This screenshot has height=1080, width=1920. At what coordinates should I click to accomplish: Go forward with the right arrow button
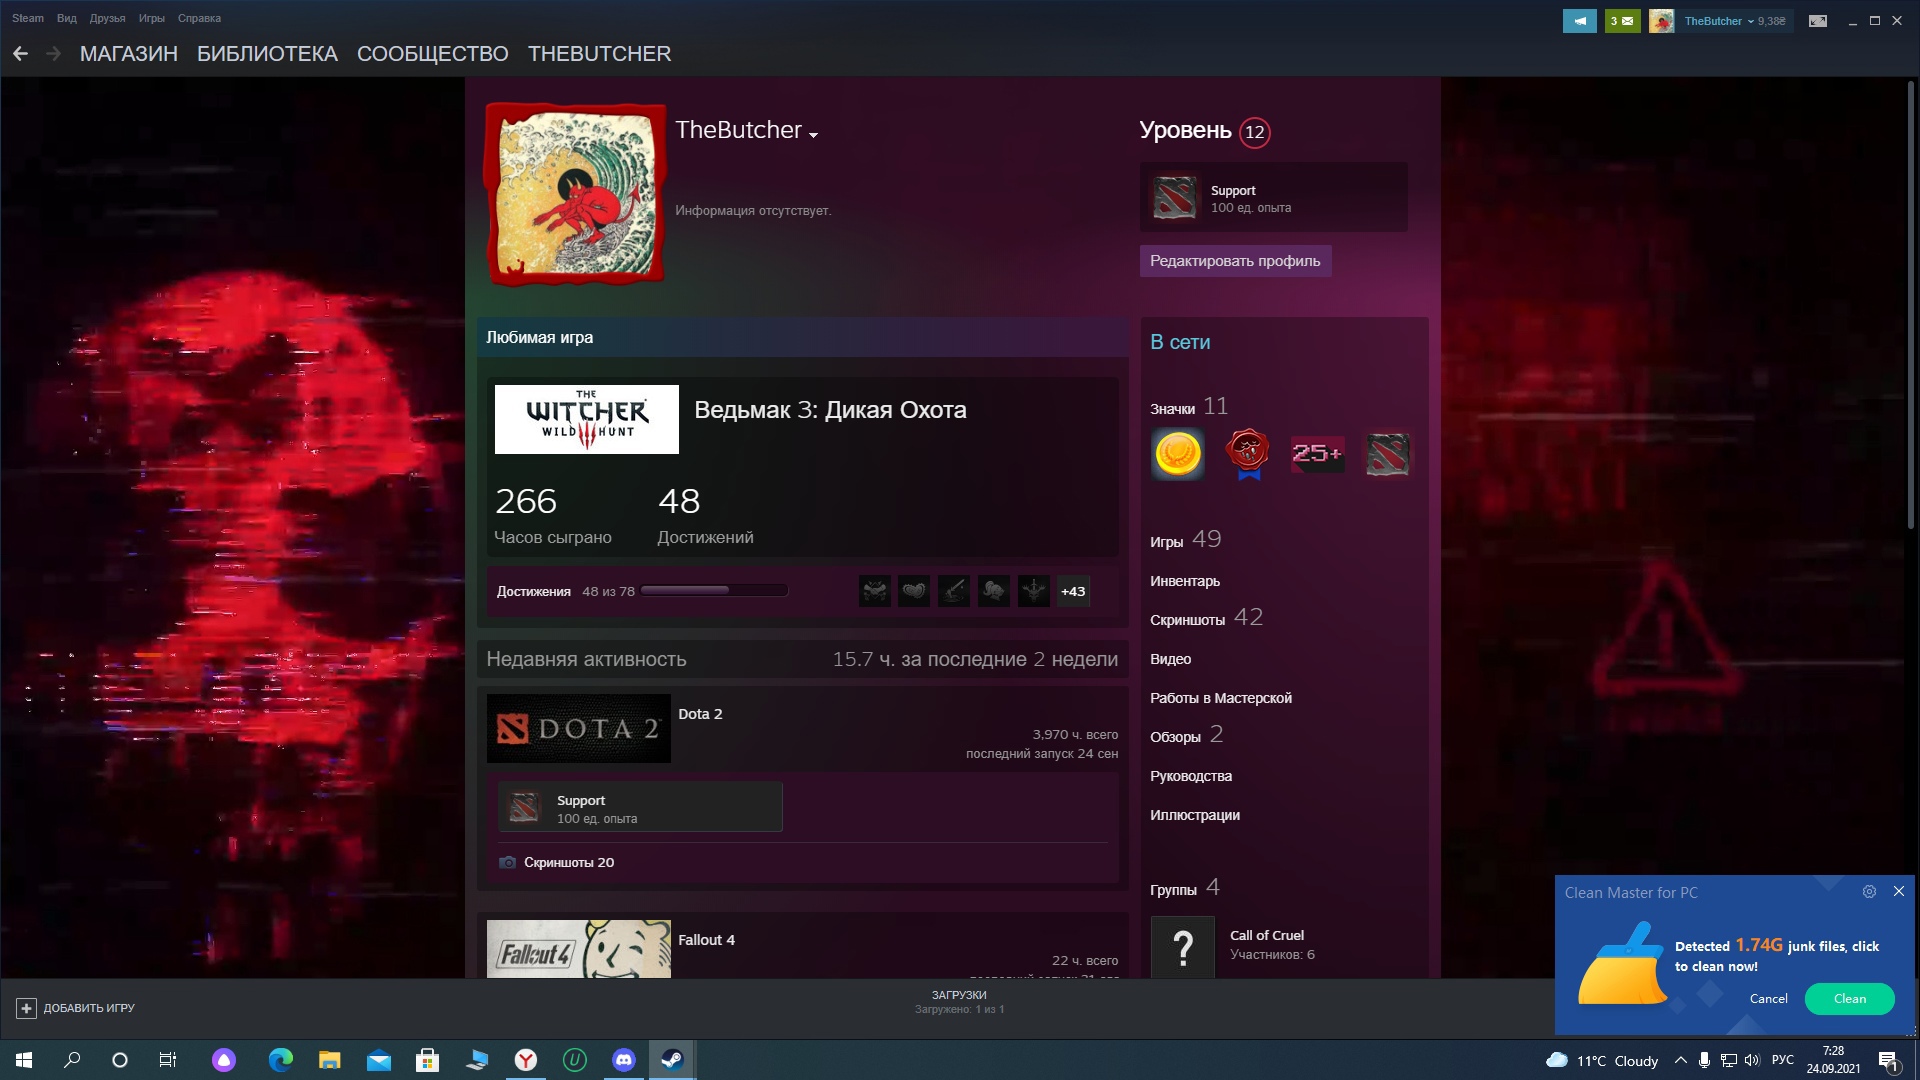(54, 54)
